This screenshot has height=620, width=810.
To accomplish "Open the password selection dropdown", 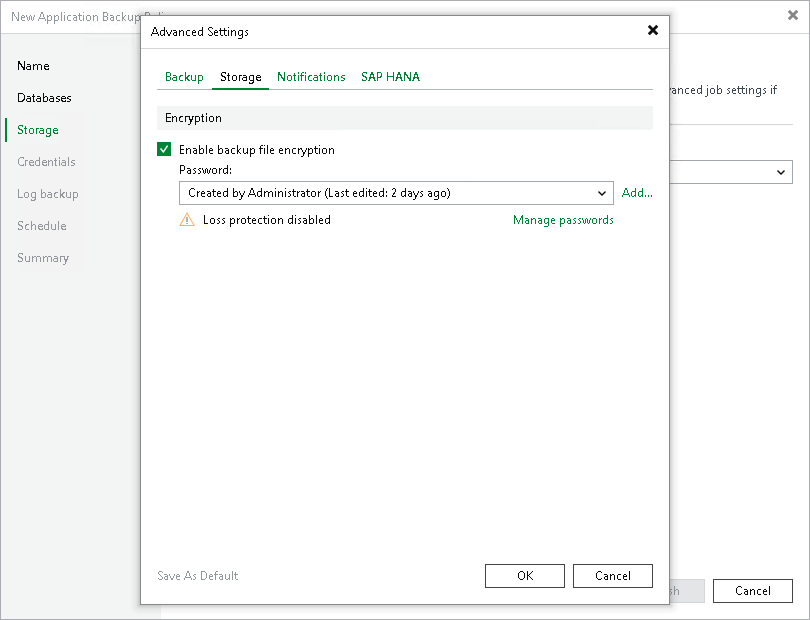I will 602,193.
